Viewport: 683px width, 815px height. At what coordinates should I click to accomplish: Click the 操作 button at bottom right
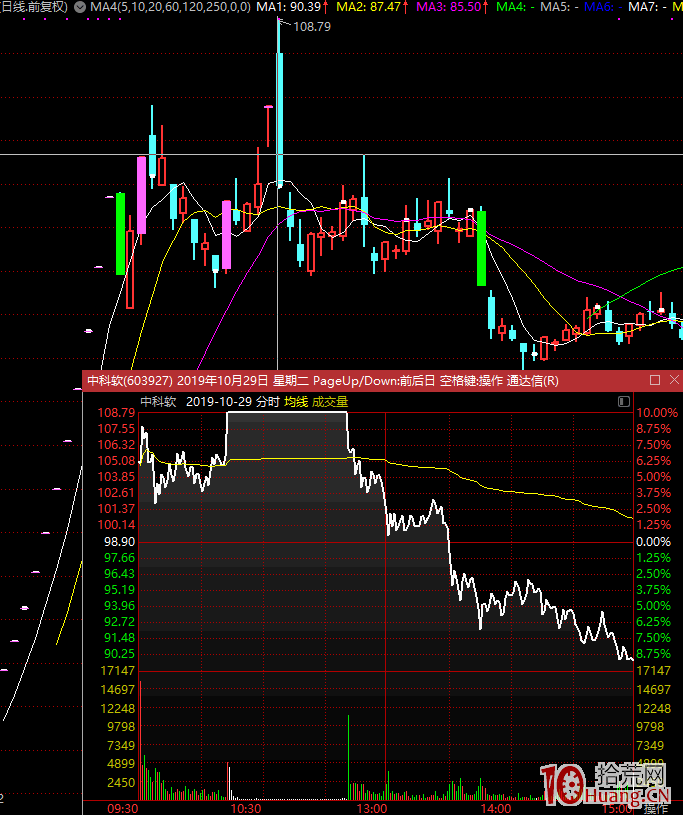655,809
